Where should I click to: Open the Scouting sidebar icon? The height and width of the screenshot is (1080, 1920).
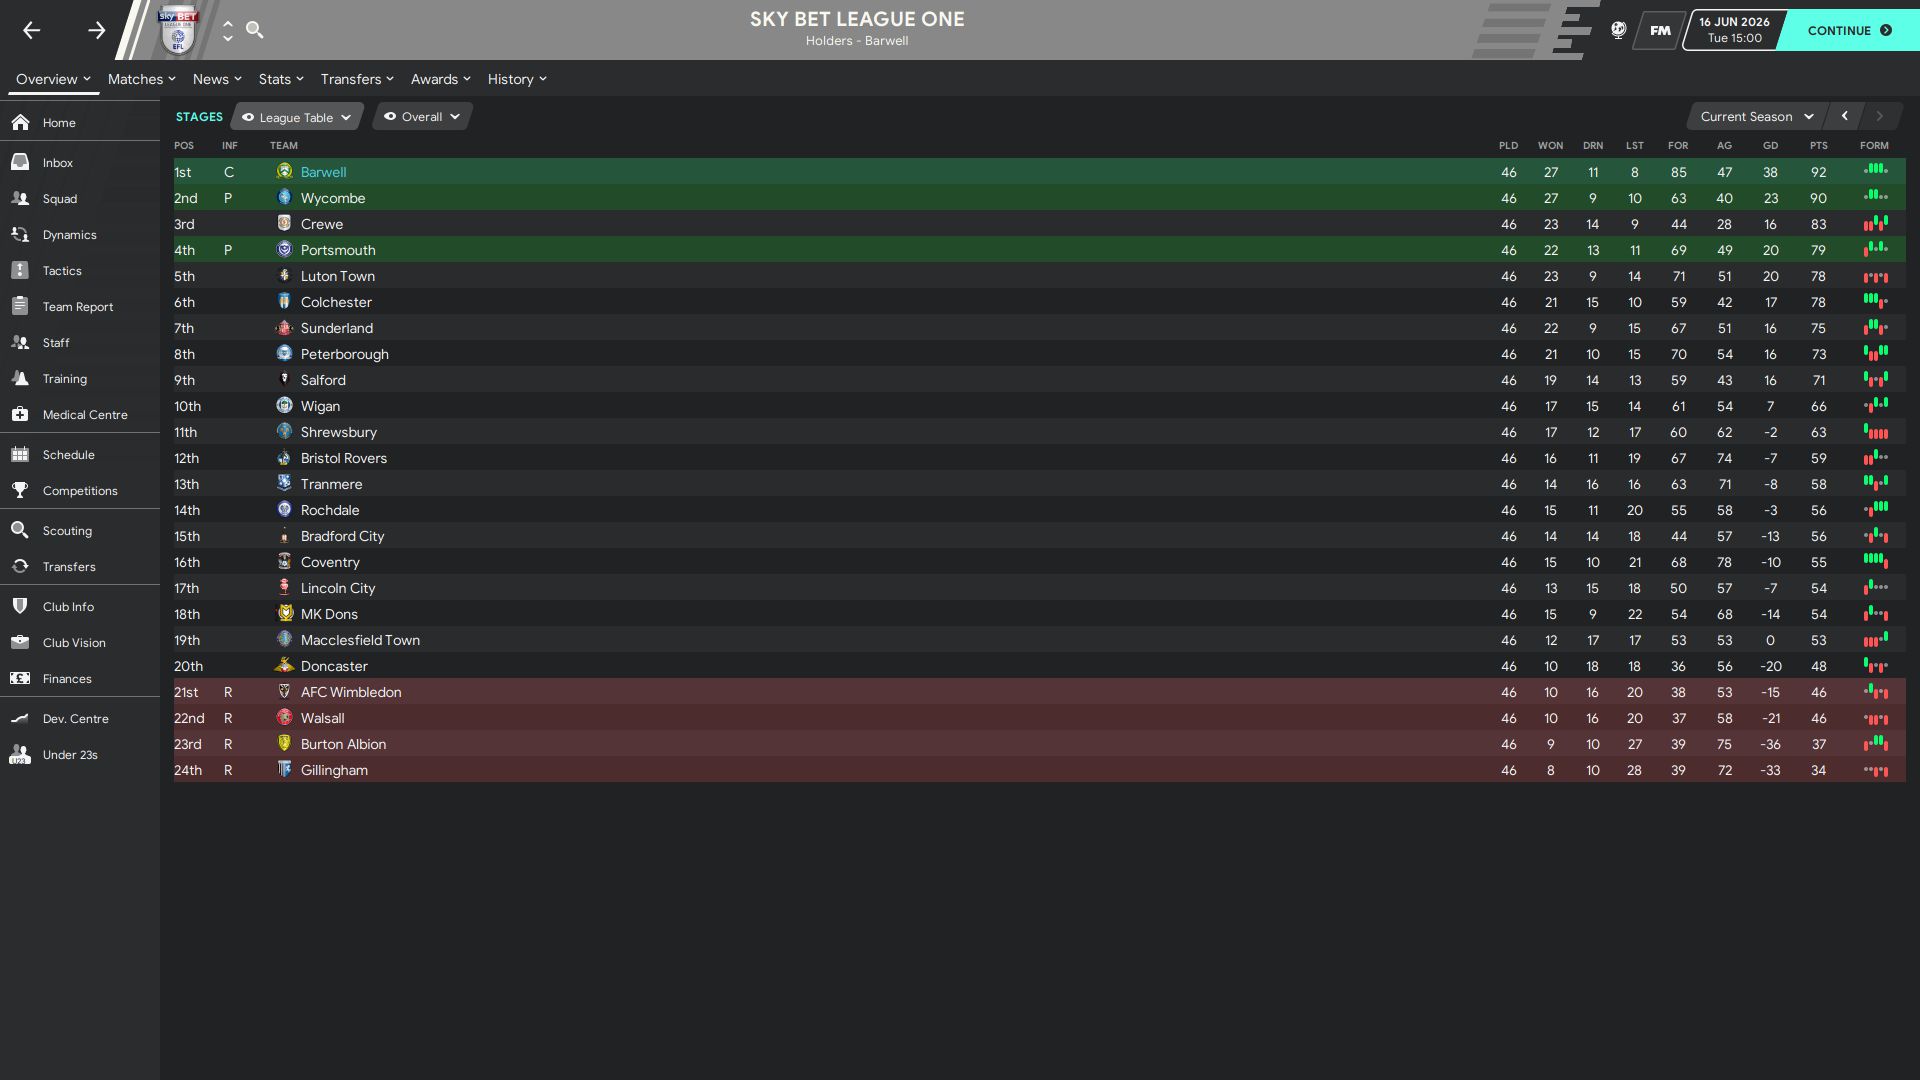click(20, 530)
